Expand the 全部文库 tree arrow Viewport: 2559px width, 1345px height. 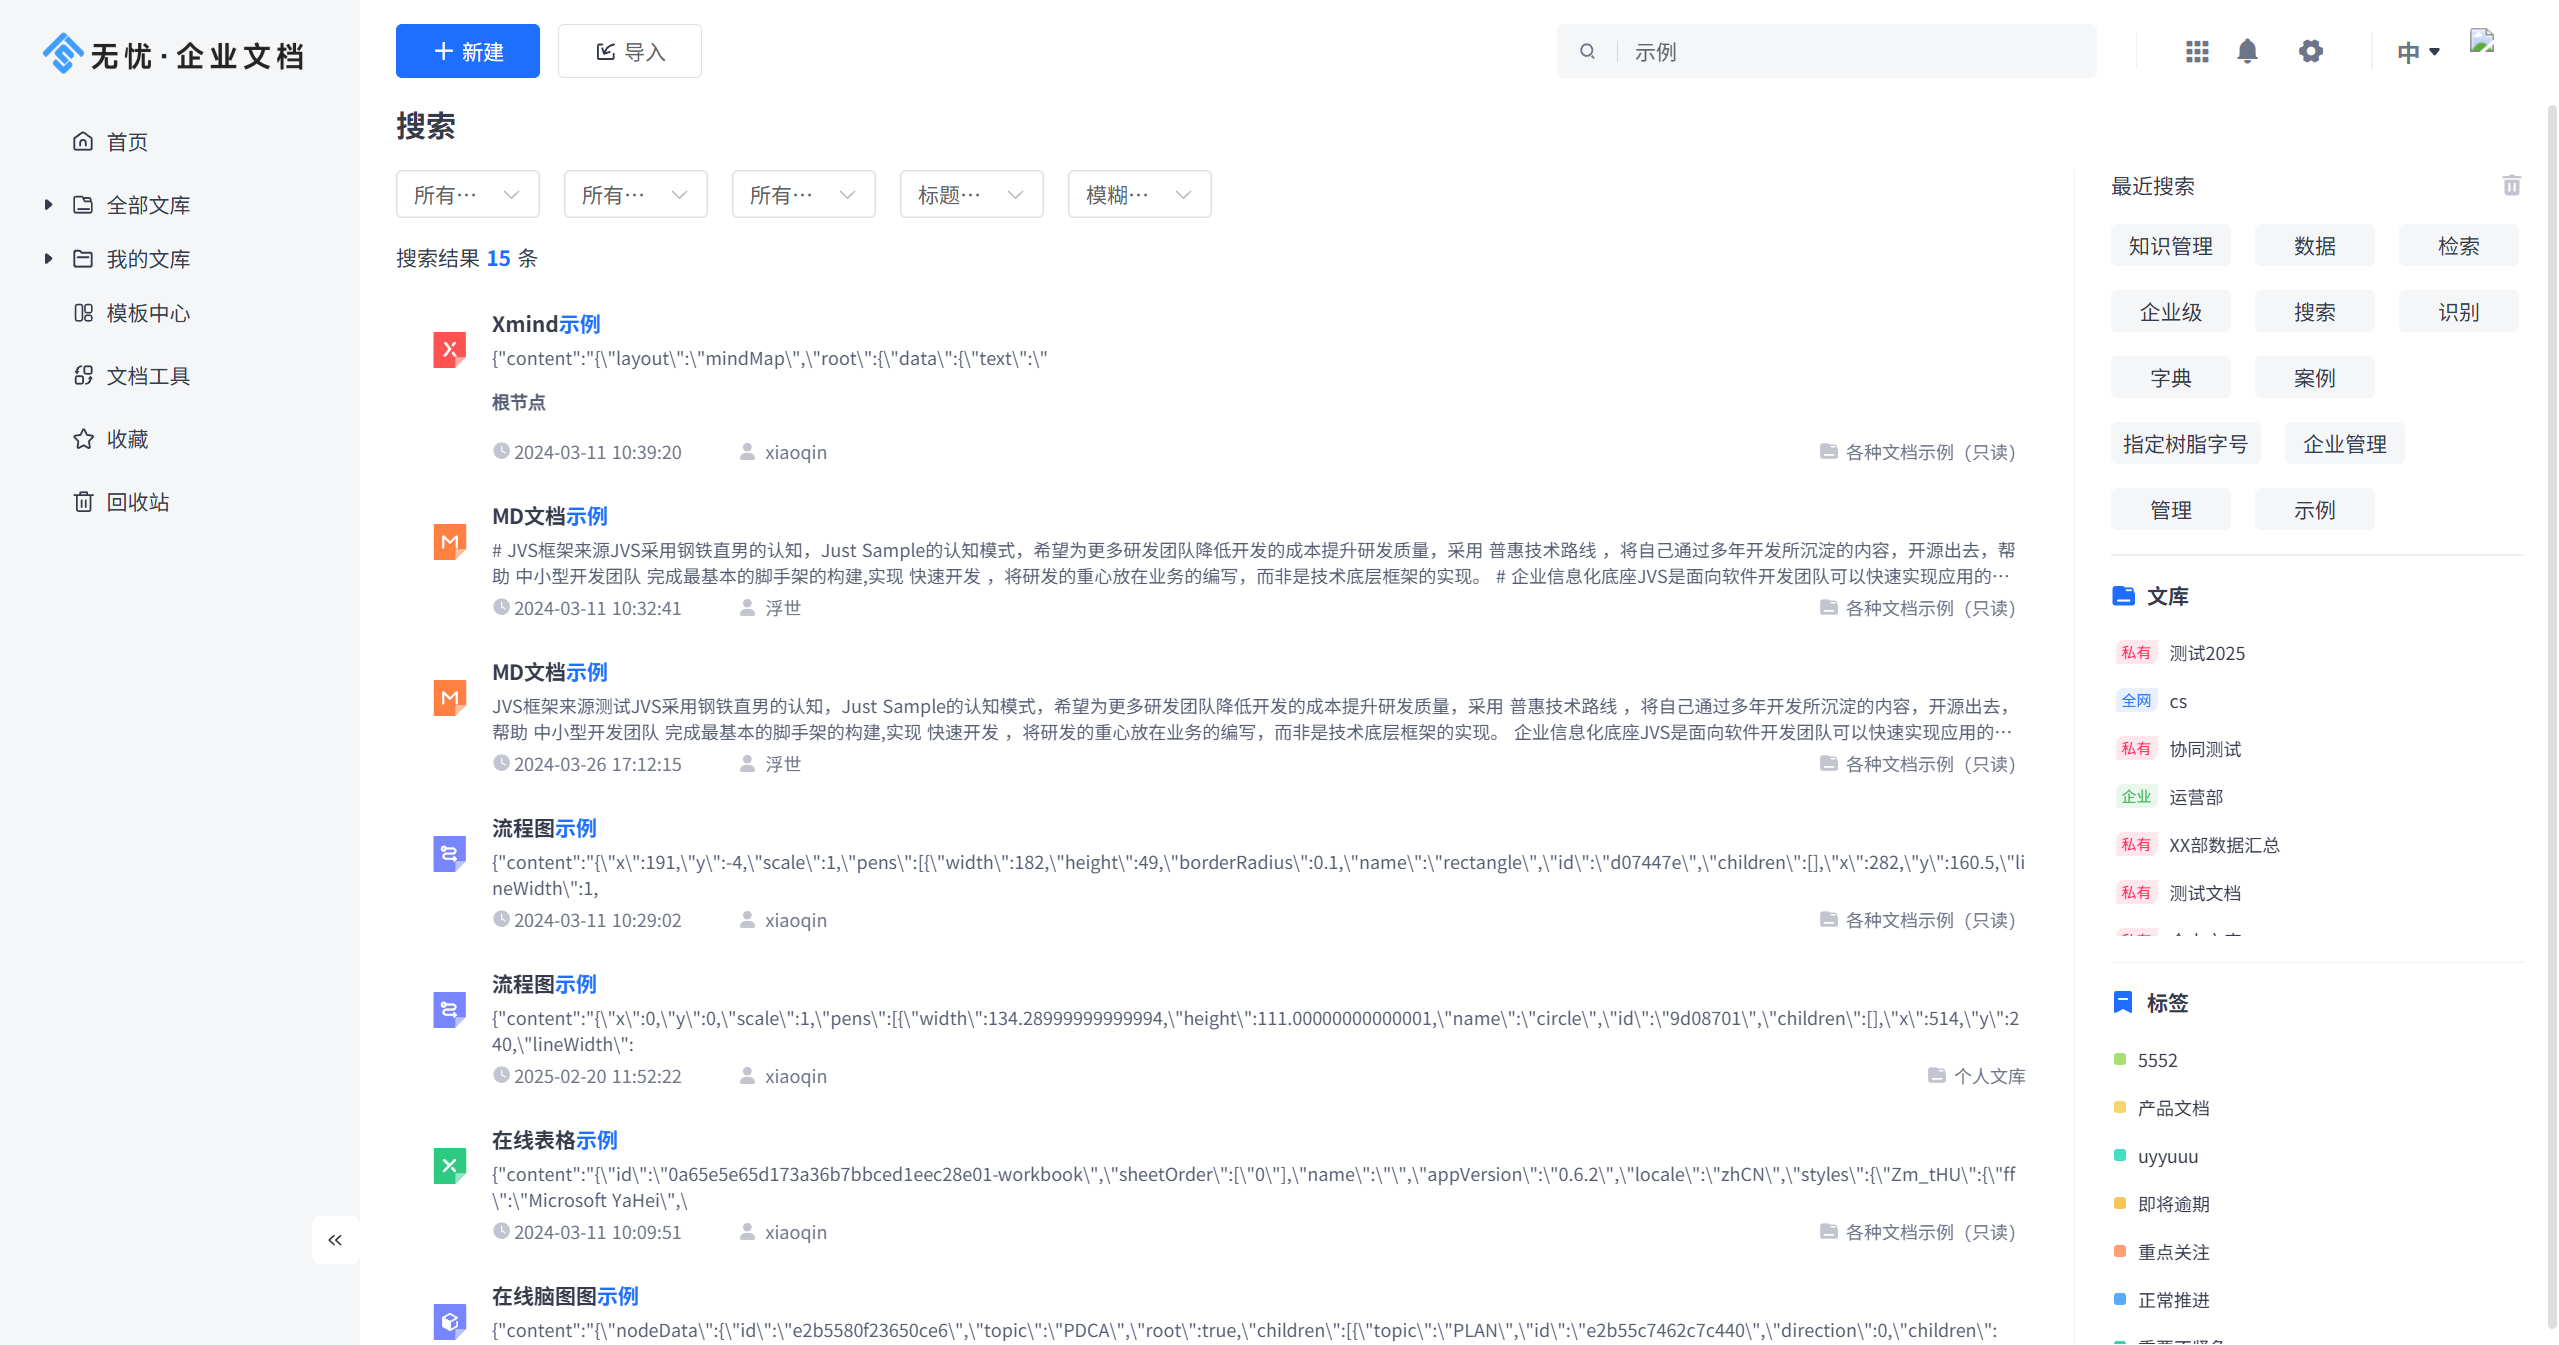pyautogui.click(x=48, y=205)
